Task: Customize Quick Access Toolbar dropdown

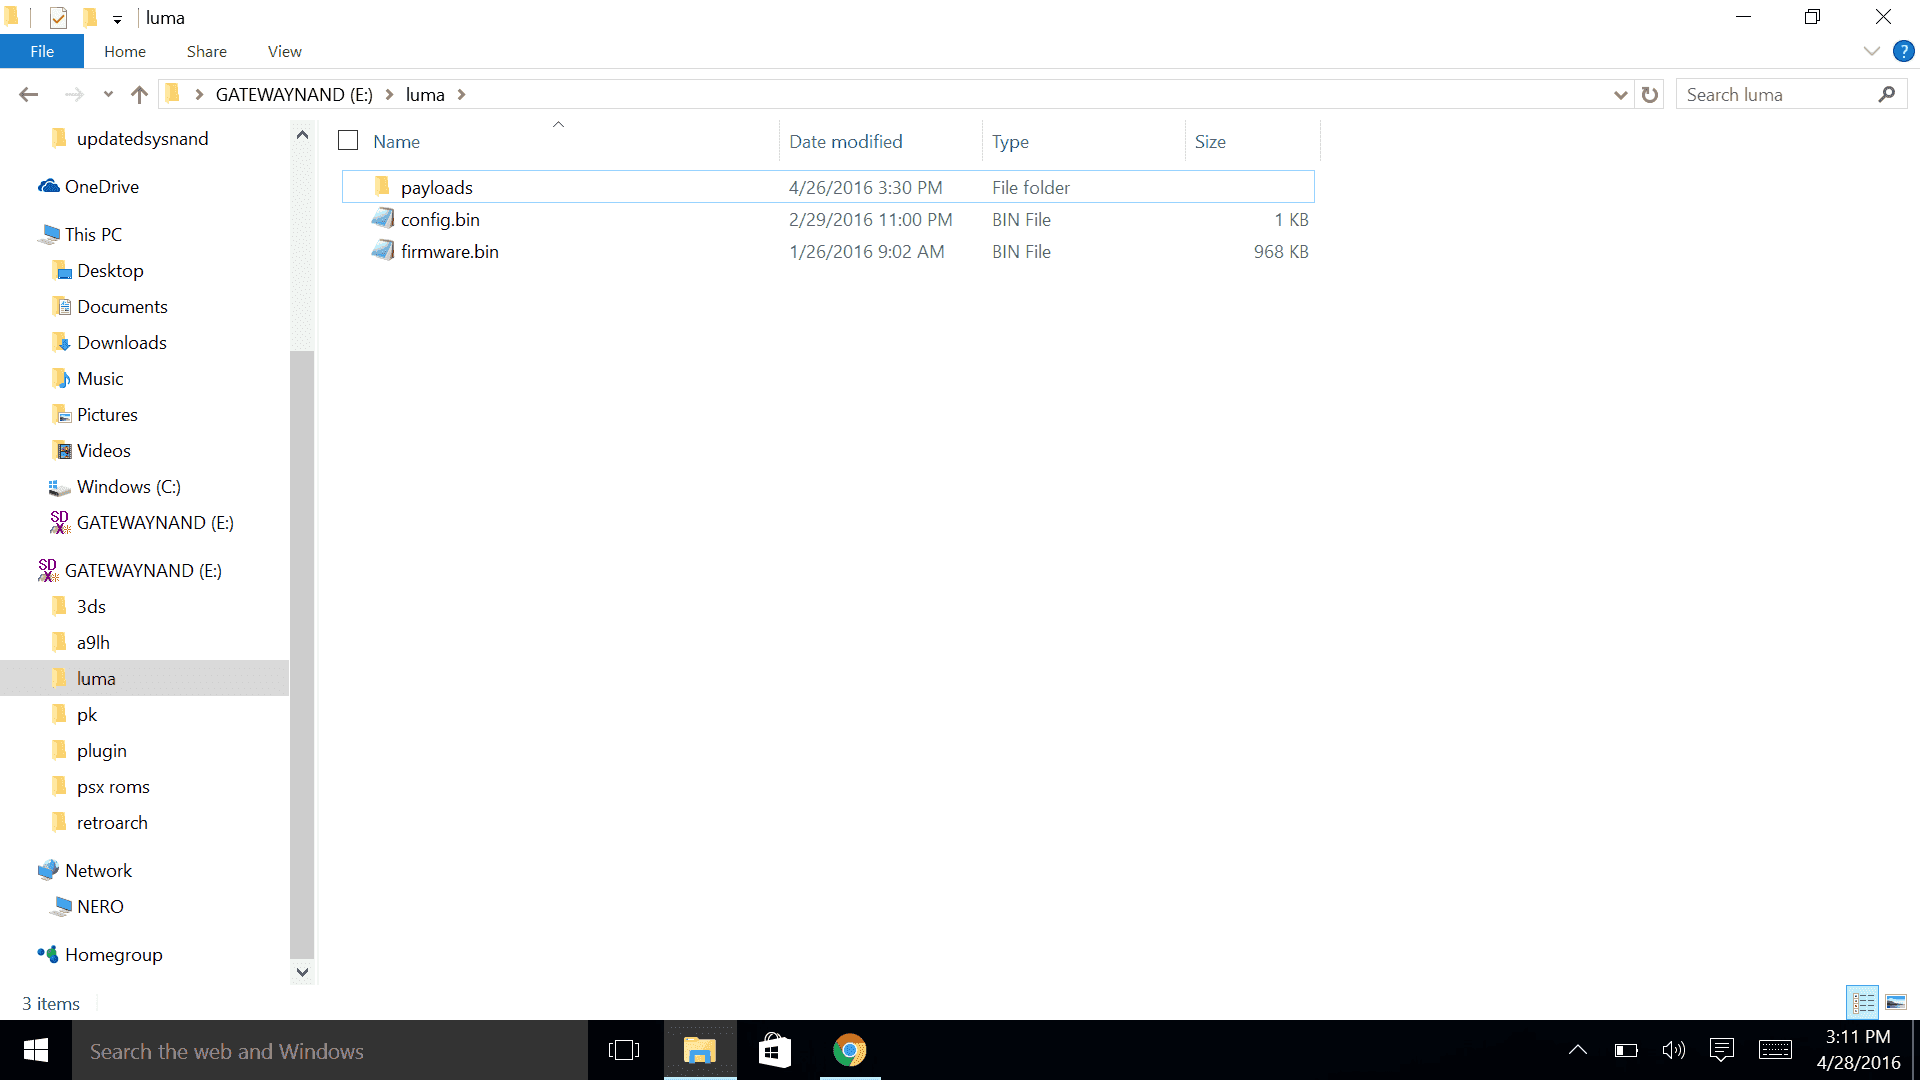Action: tap(117, 19)
